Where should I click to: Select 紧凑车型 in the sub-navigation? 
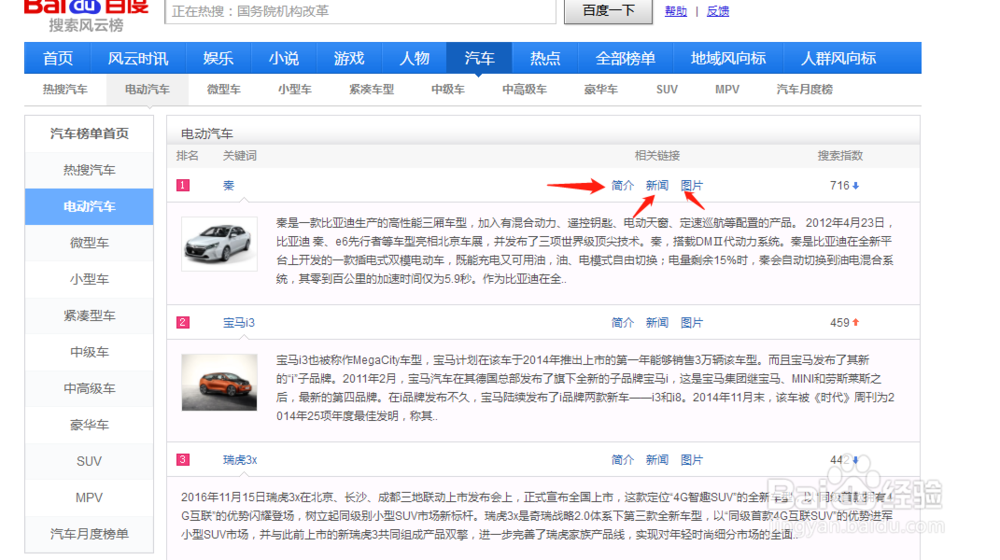click(x=371, y=89)
